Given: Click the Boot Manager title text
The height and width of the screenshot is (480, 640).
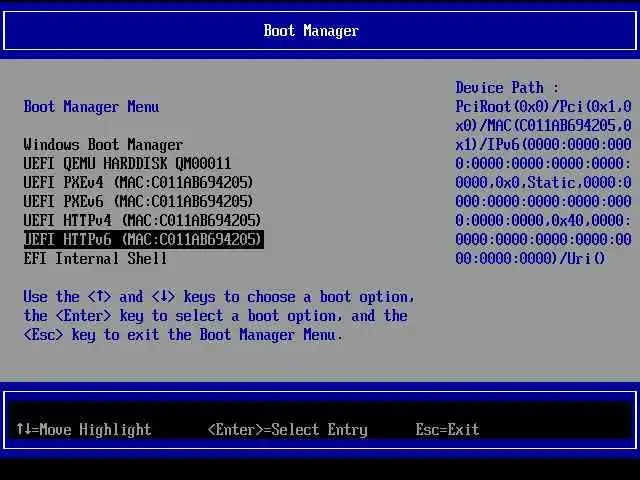Looking at the screenshot, I should pyautogui.click(x=311, y=31).
